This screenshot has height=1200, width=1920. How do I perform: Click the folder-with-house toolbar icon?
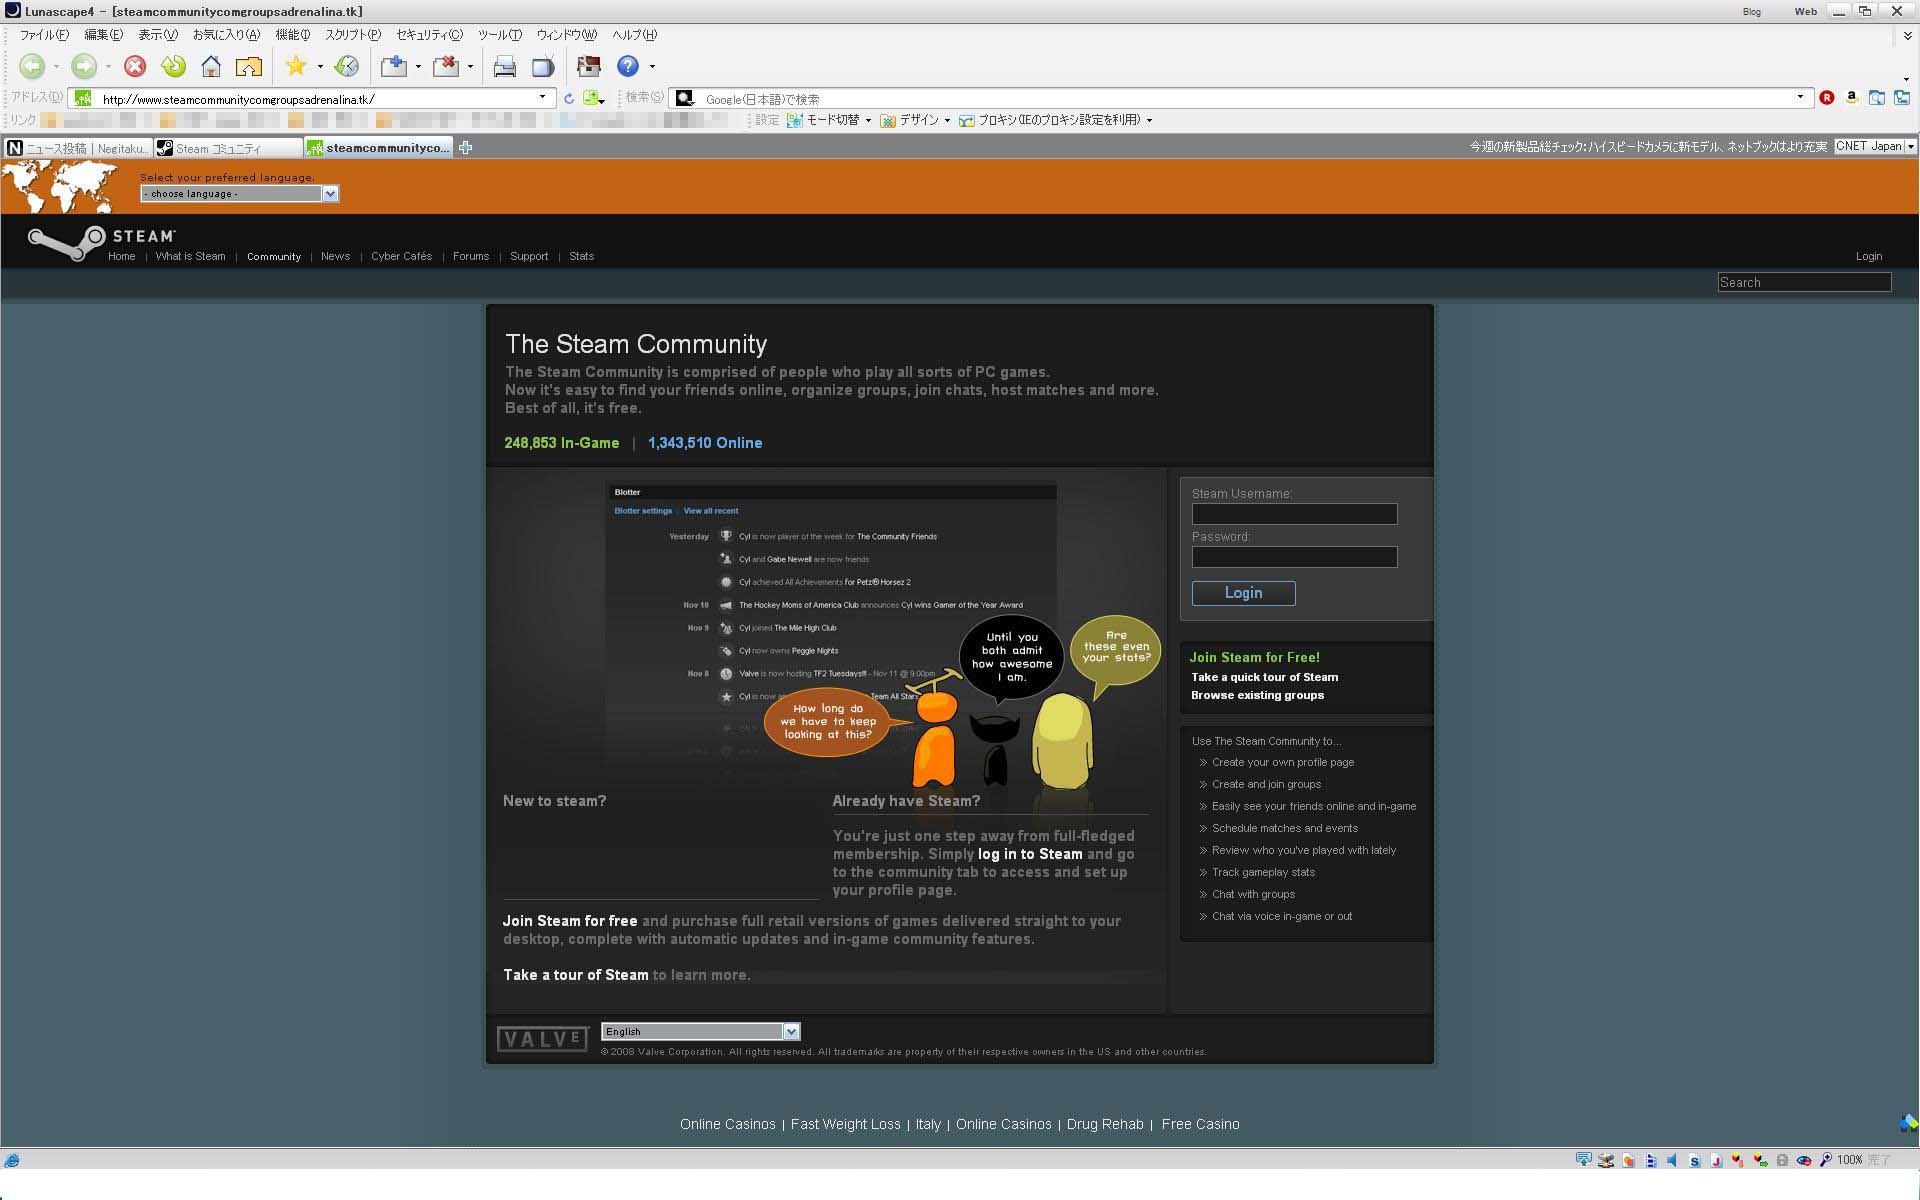248,66
